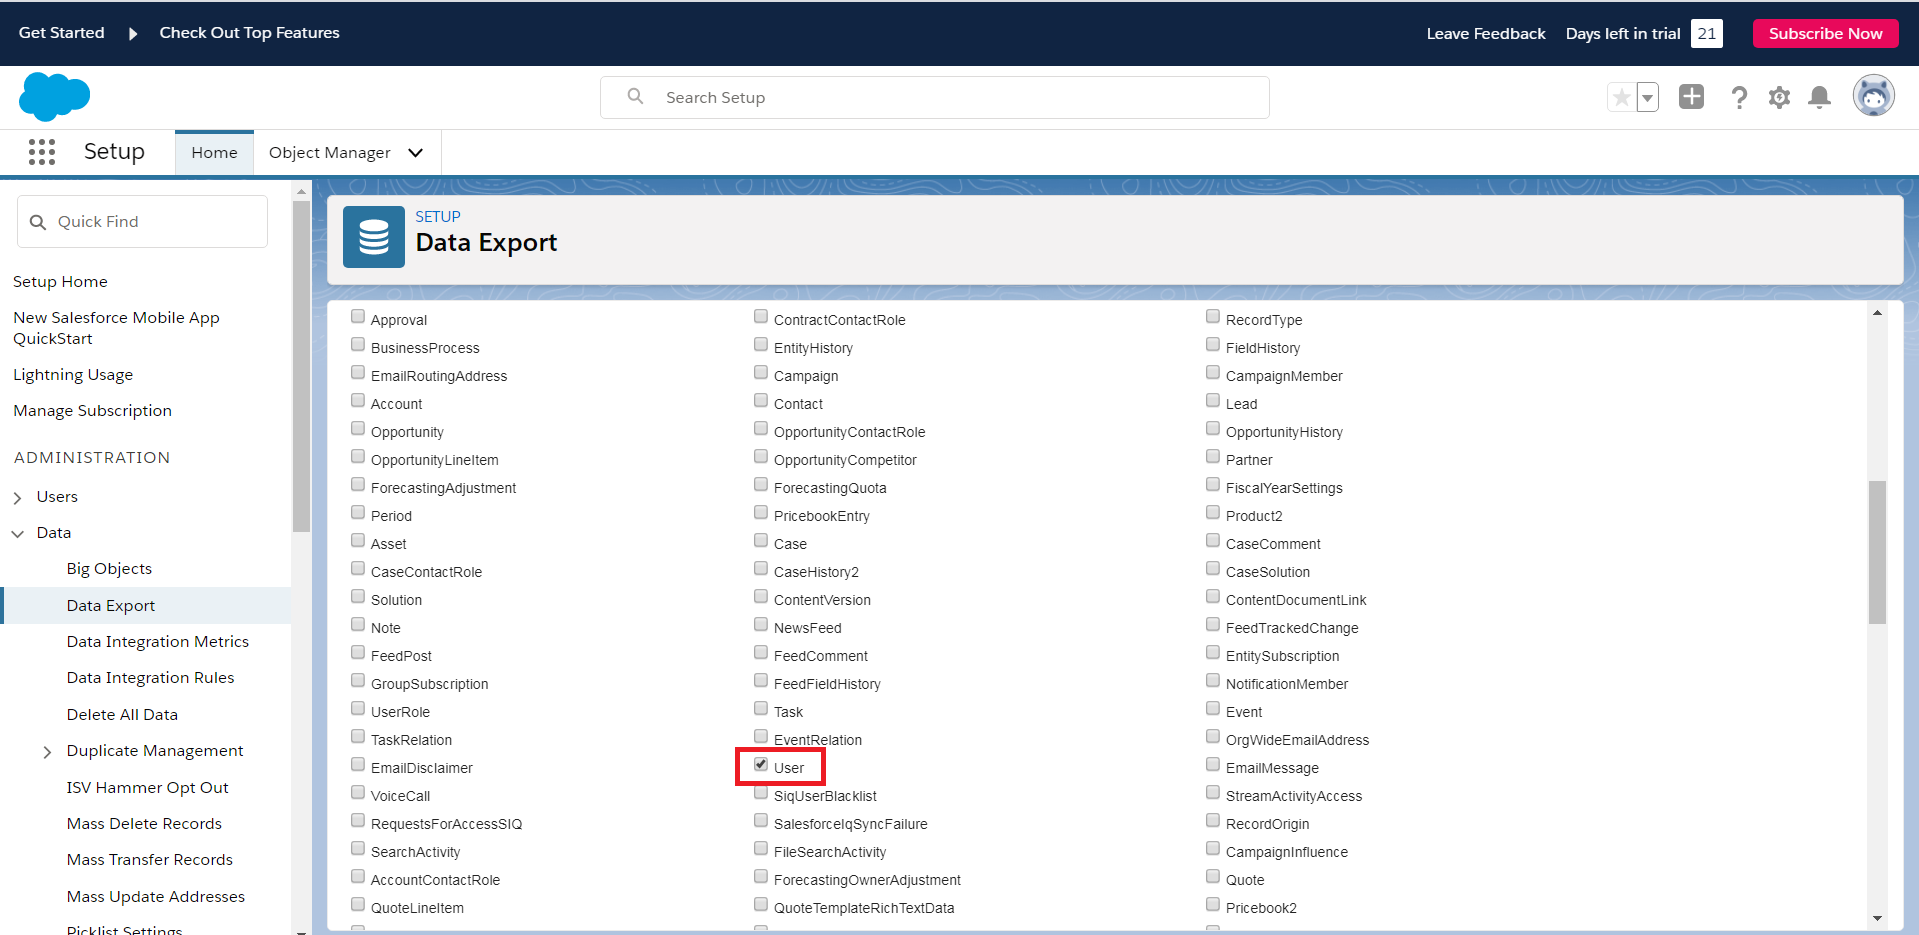Click the SETUP breadcrumb label
This screenshot has height=935, width=1919.
[x=438, y=217]
